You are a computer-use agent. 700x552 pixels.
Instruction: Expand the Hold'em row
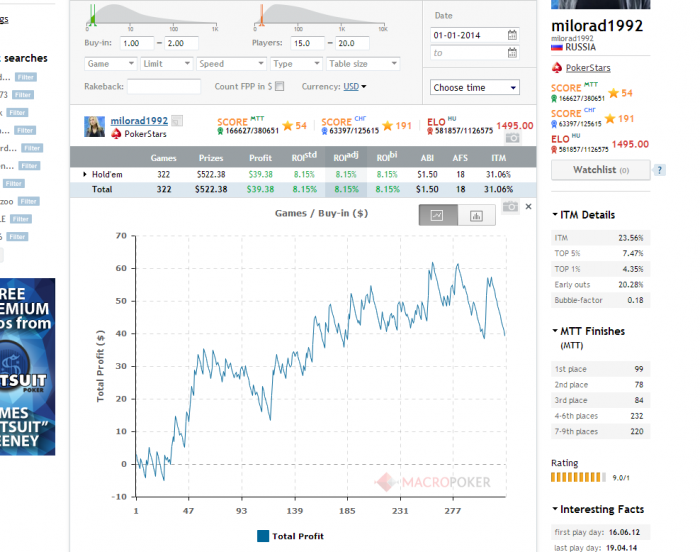click(84, 174)
